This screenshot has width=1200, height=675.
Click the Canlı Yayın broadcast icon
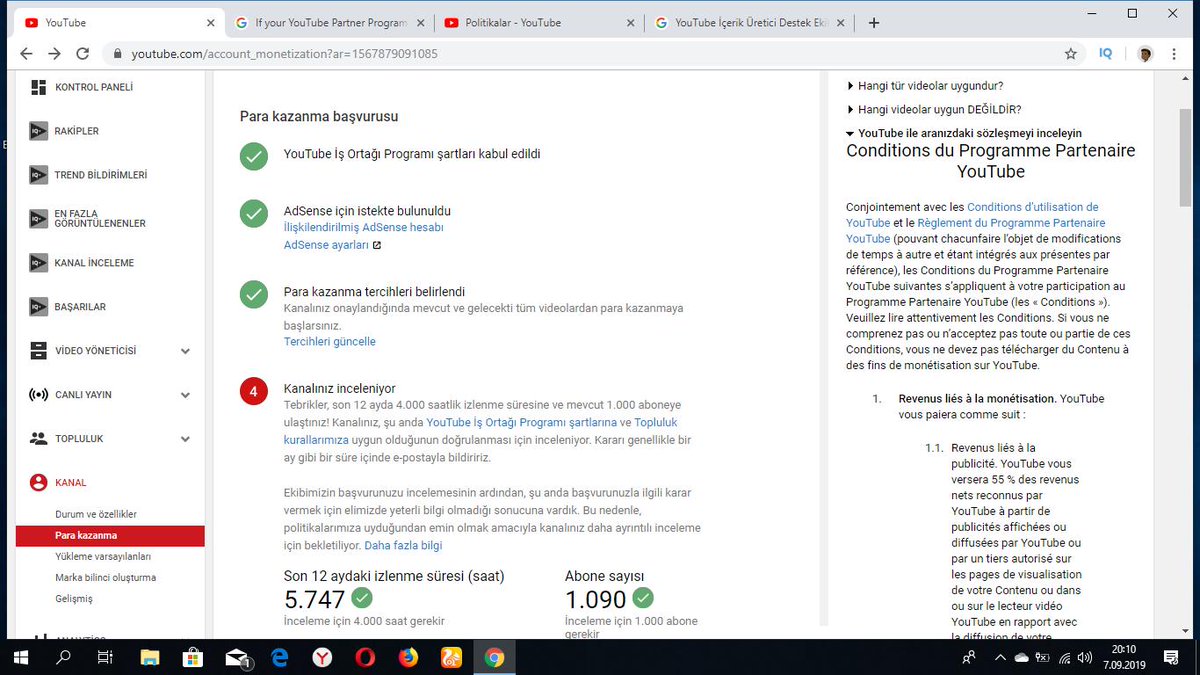[39, 395]
